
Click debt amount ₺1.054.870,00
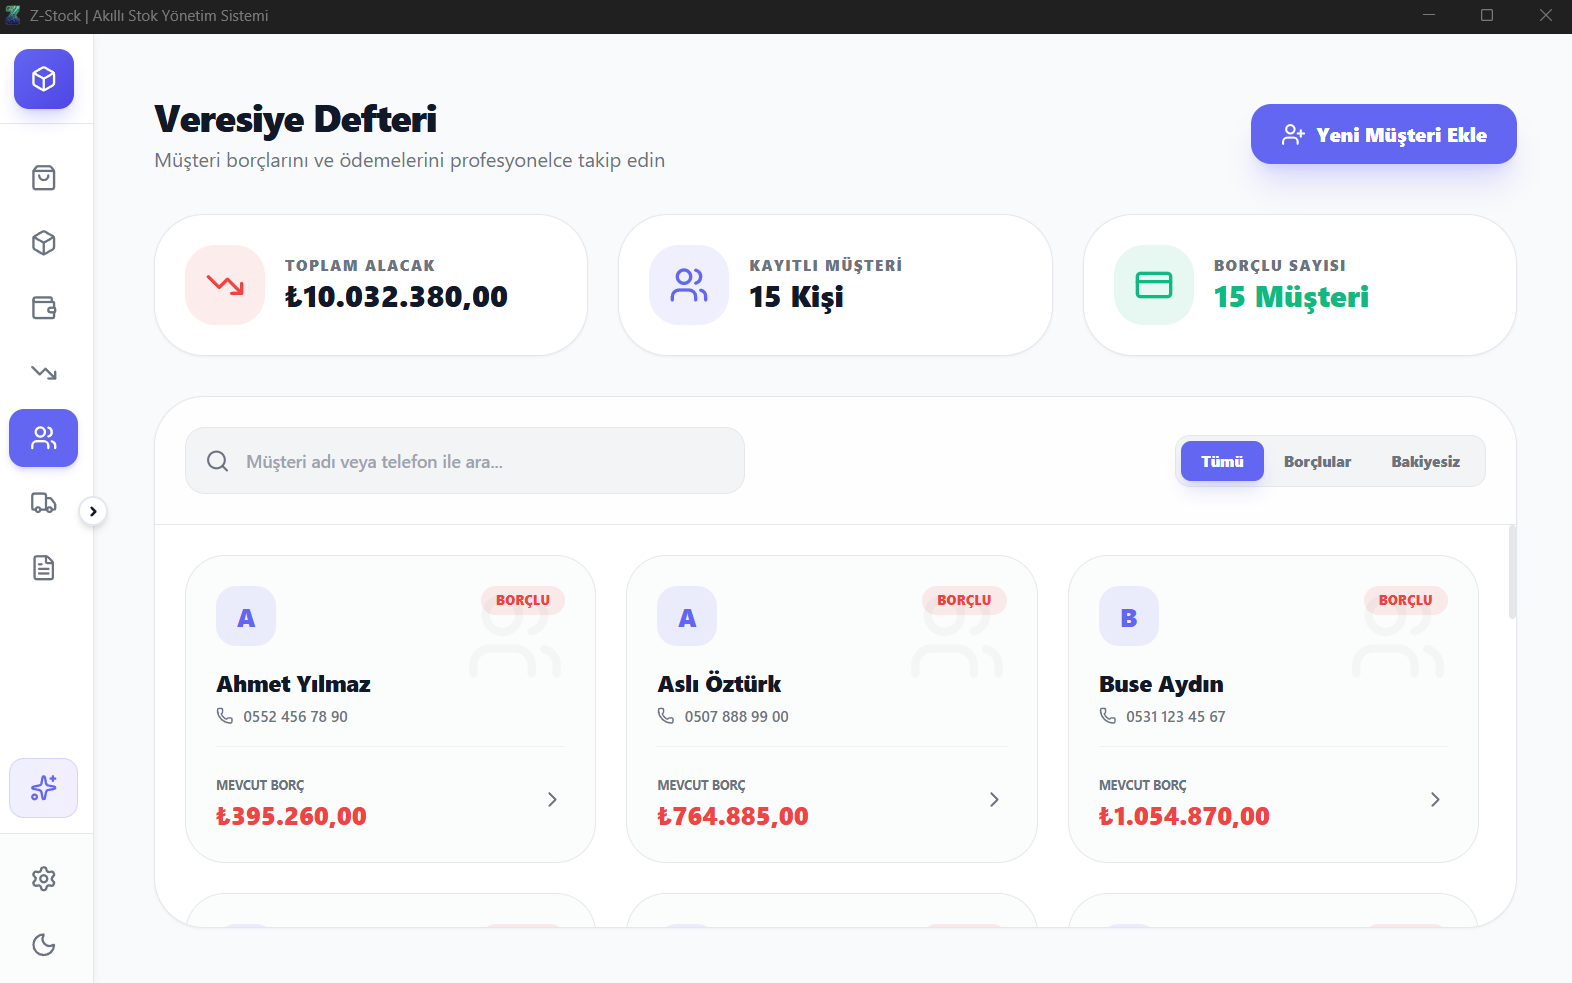[1184, 816]
